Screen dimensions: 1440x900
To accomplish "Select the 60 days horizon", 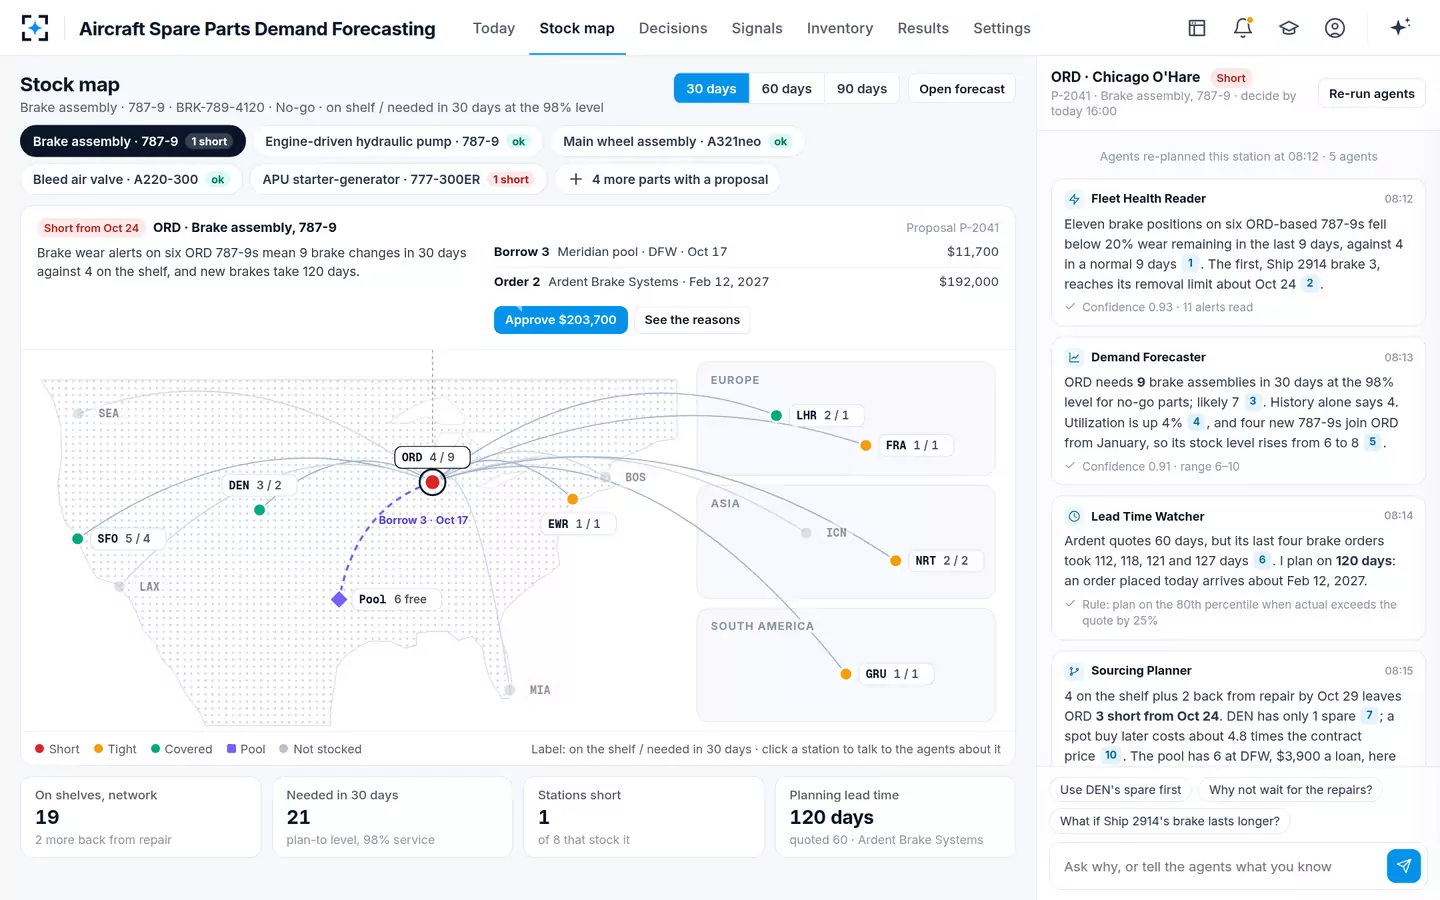I will pyautogui.click(x=786, y=88).
